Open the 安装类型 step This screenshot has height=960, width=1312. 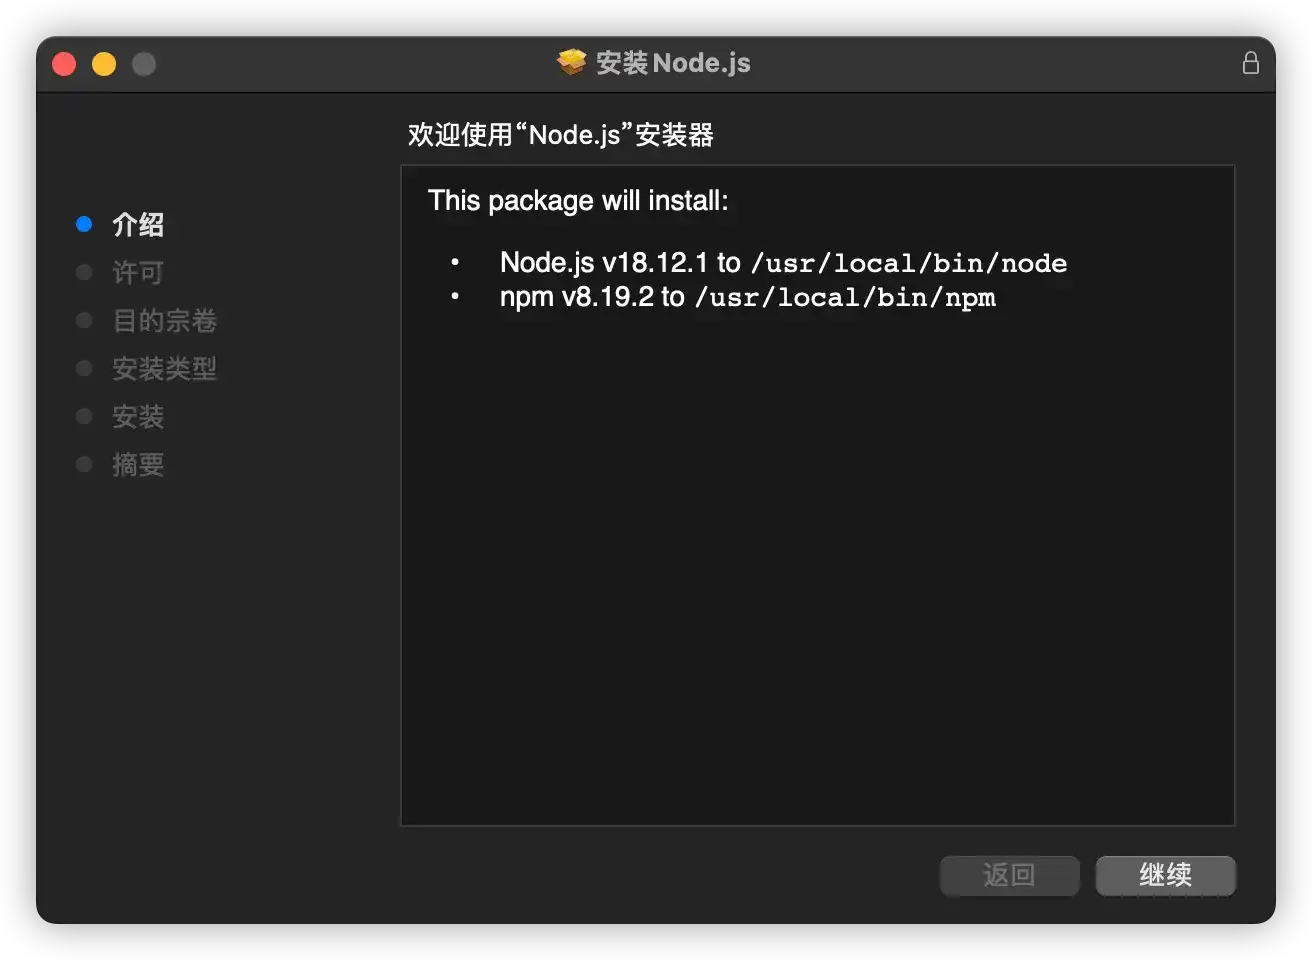(164, 369)
